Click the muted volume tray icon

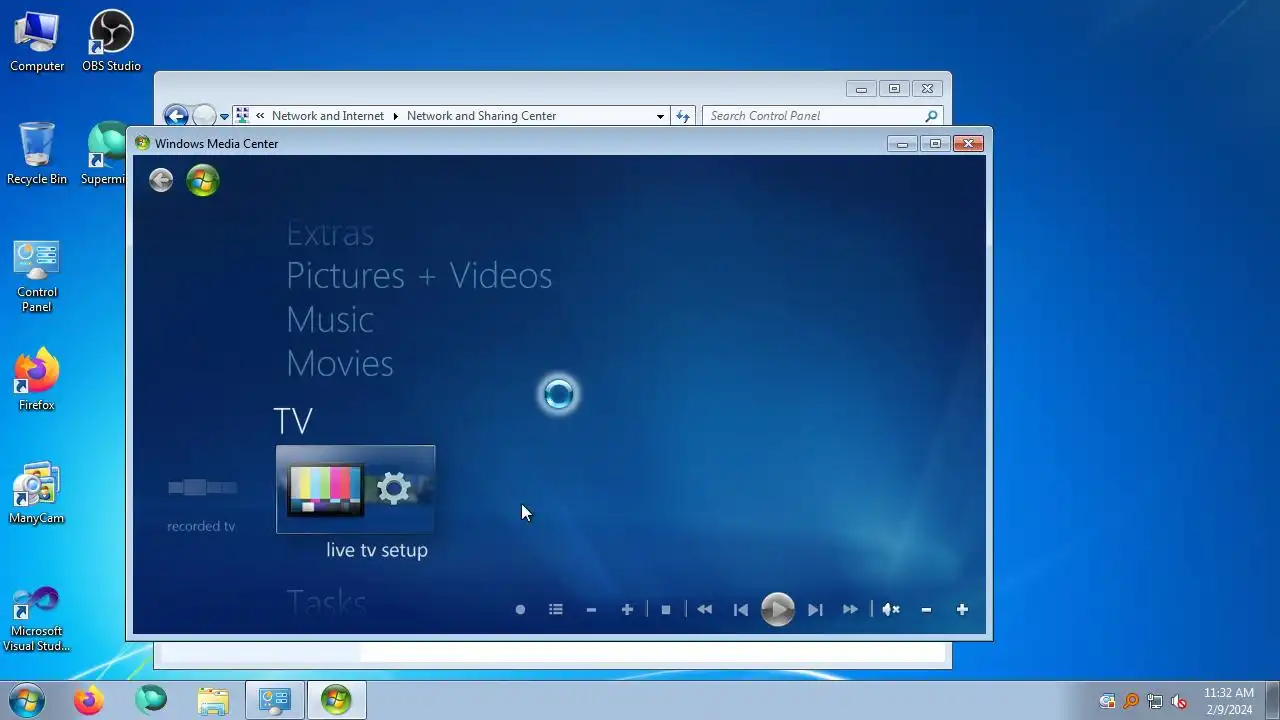[1180, 701]
